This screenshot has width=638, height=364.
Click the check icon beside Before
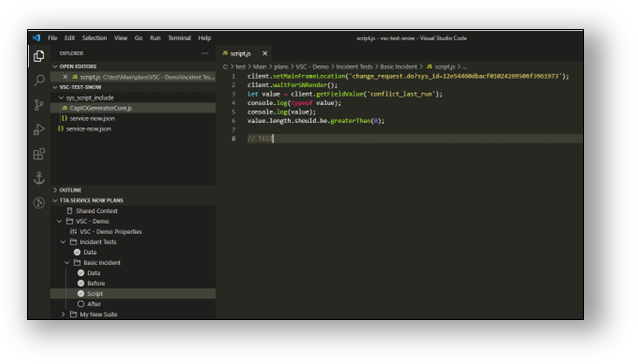tap(81, 283)
